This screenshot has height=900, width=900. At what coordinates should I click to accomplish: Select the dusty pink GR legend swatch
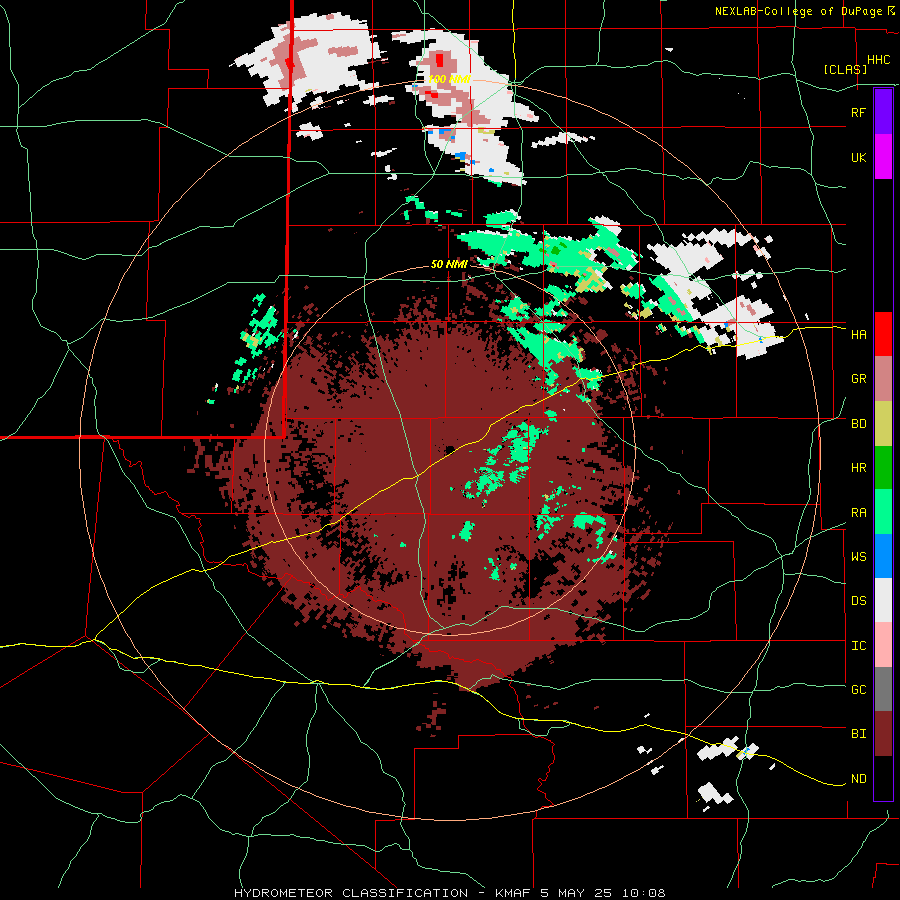(x=883, y=379)
